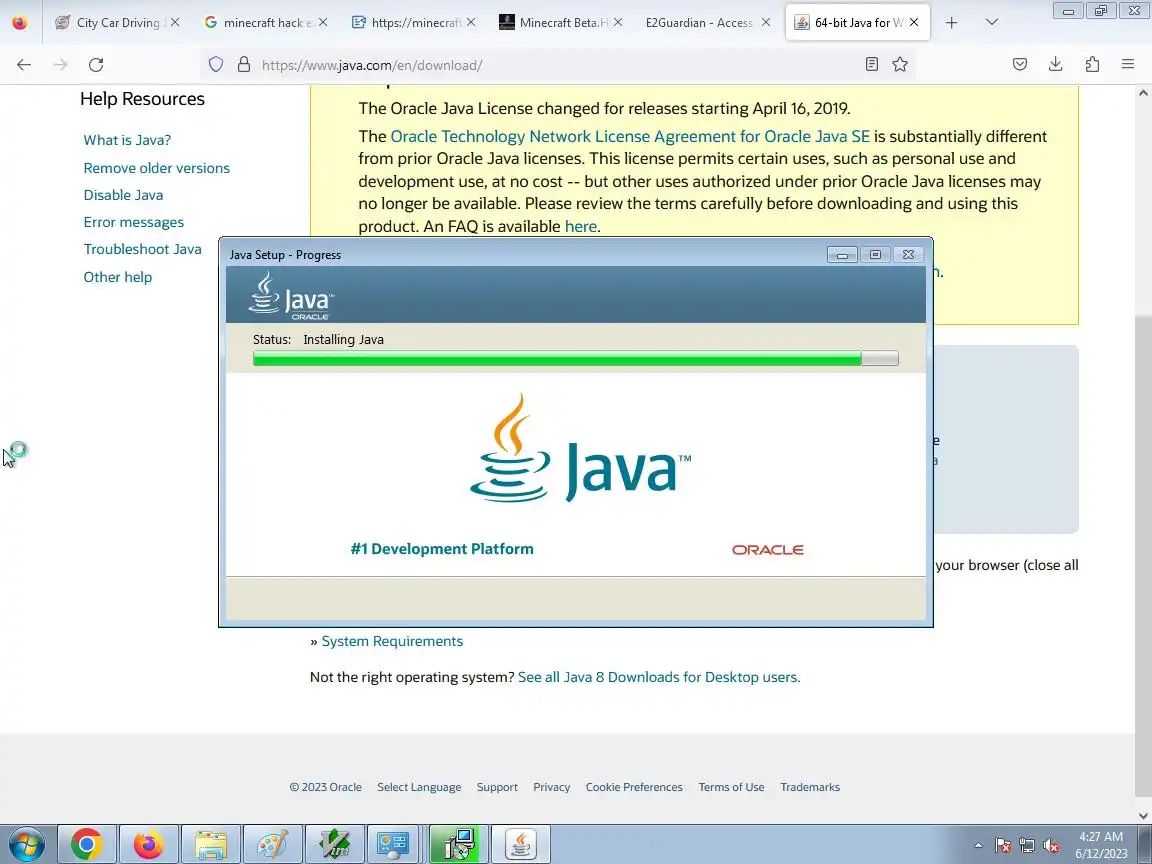Switch to the Minecraft Beta tab
Image resolution: width=1152 pixels, height=864 pixels.
tap(560, 22)
